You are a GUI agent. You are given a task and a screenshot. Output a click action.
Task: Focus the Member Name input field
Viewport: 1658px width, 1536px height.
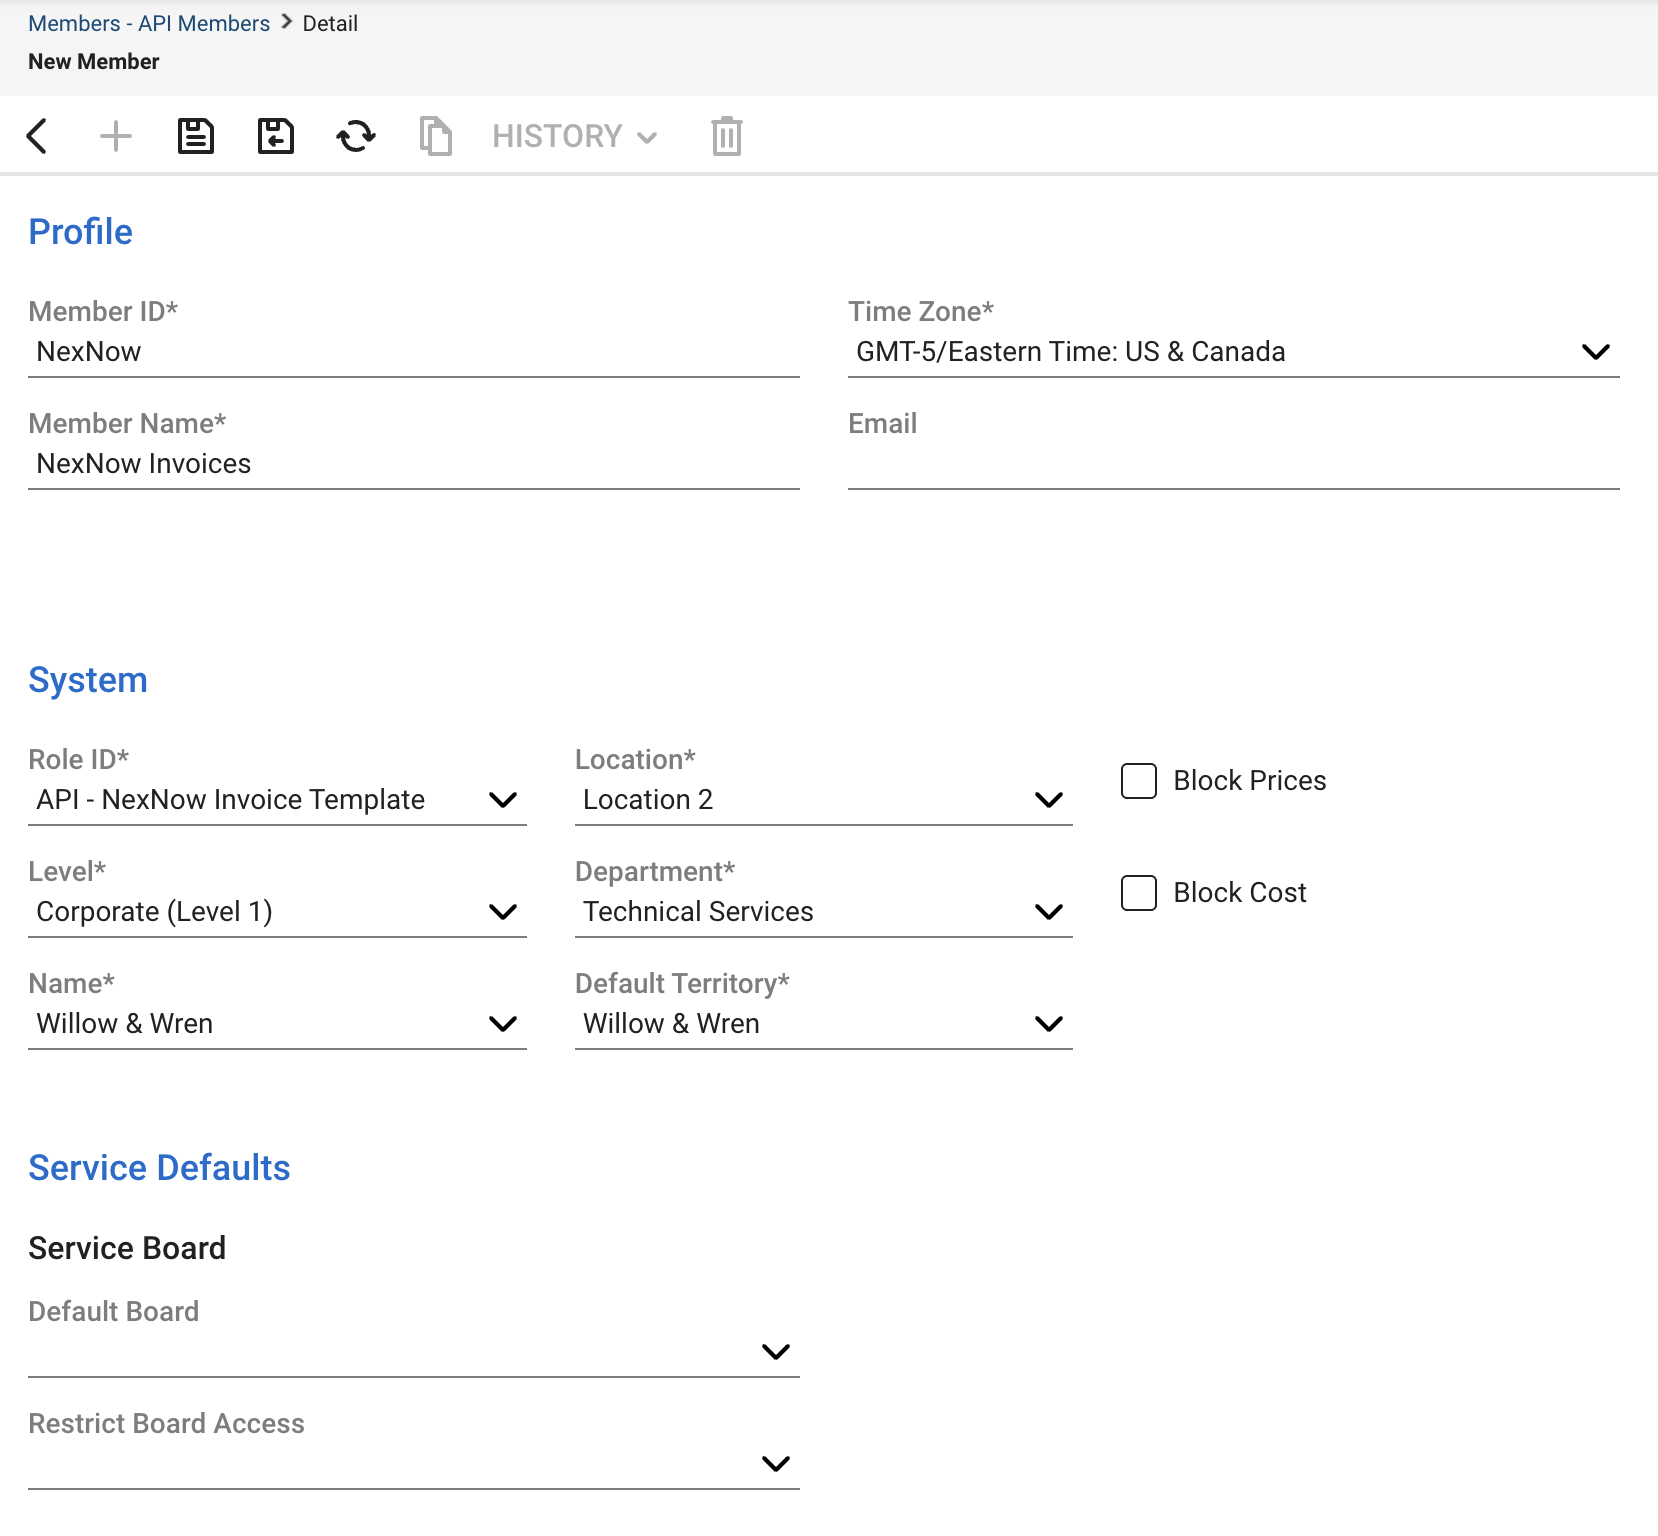pyautogui.click(x=413, y=464)
